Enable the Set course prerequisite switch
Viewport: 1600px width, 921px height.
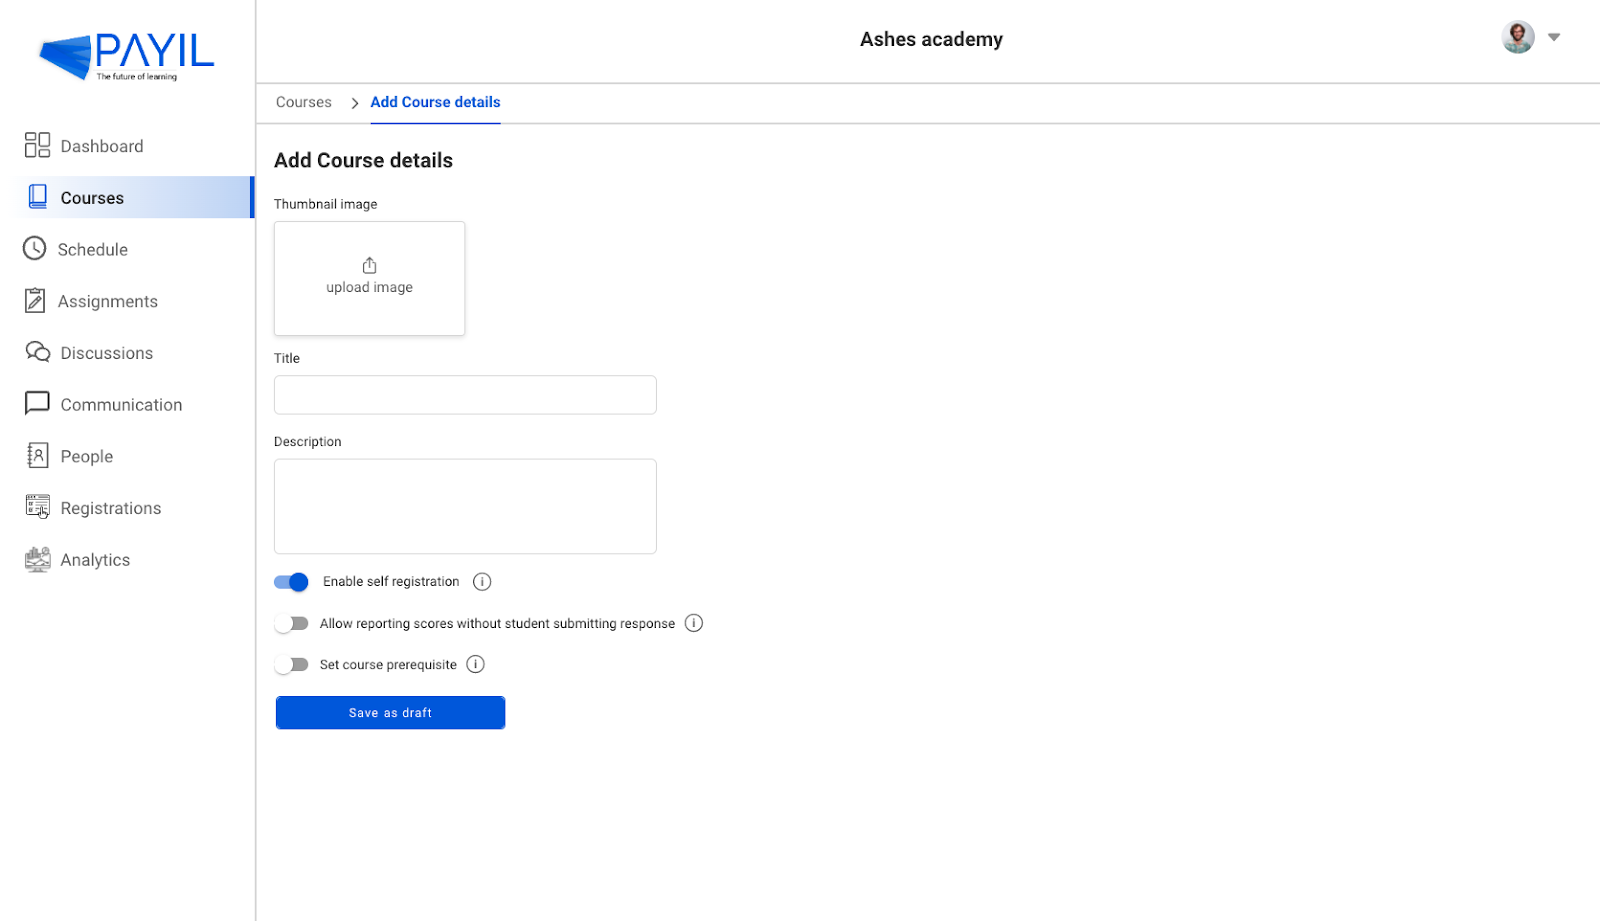291,665
